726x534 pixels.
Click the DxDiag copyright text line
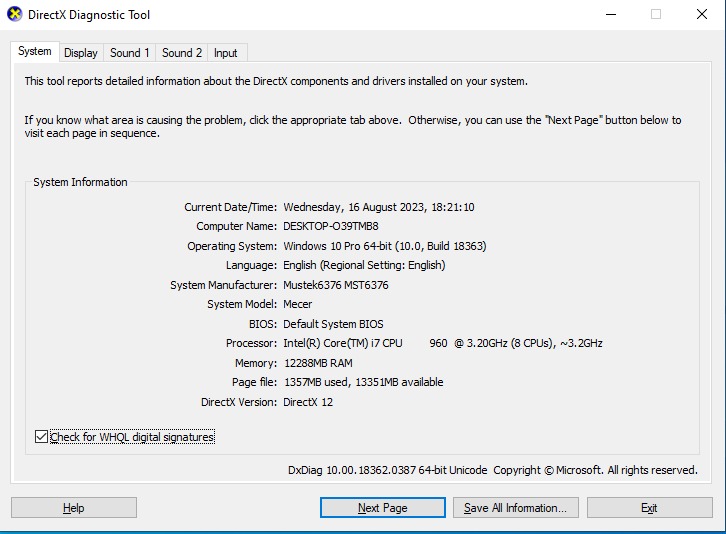[x=492, y=470]
